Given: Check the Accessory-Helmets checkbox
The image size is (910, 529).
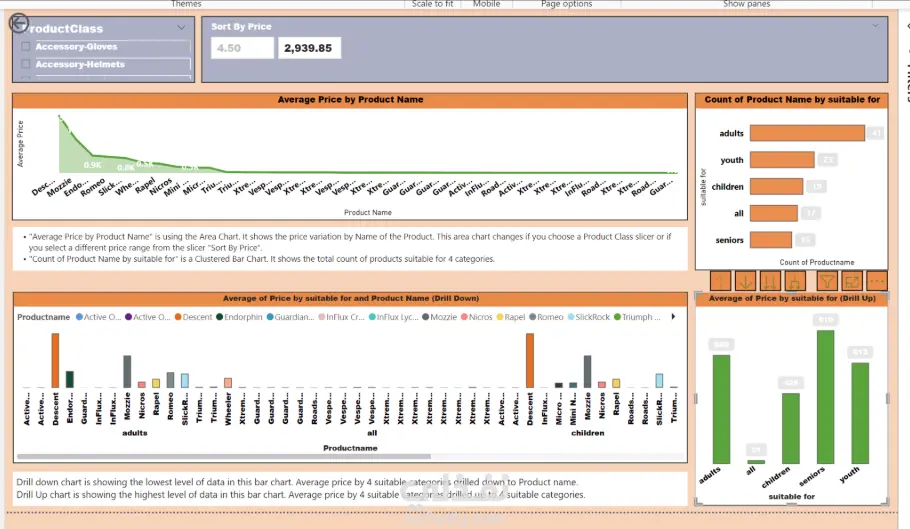Looking at the screenshot, I should (26, 64).
